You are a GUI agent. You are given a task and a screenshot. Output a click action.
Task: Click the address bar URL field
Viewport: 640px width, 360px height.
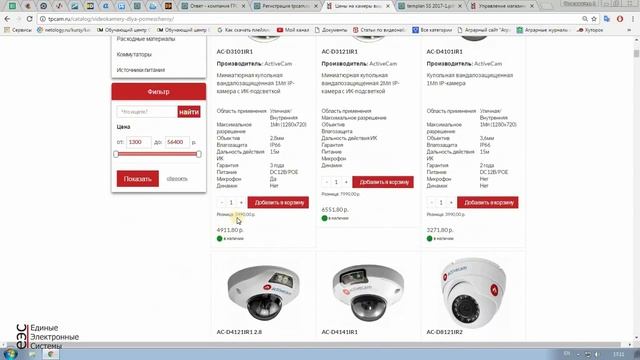(310, 19)
